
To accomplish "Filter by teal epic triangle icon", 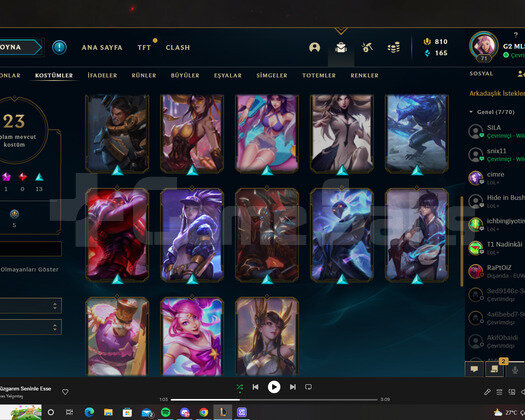I will [x=39, y=177].
